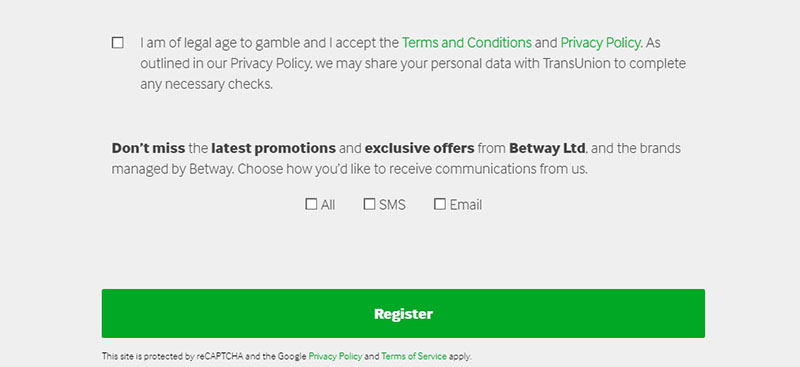Click the 'any necessary checks' line of text
The image size is (800, 367).
pos(206,85)
